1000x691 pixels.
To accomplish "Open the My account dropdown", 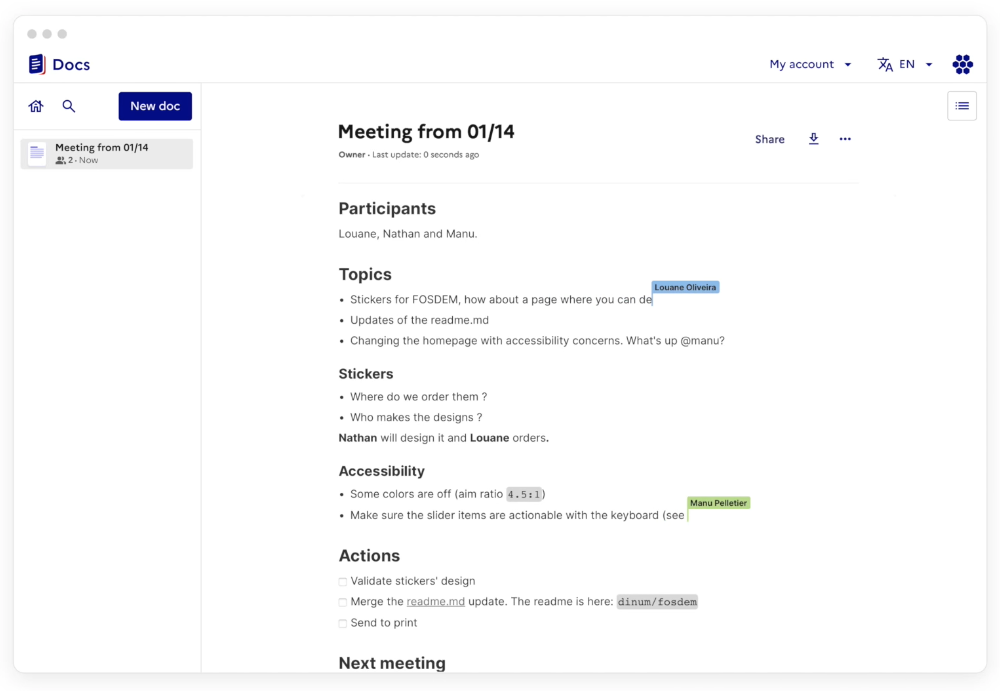I will click(x=800, y=64).
